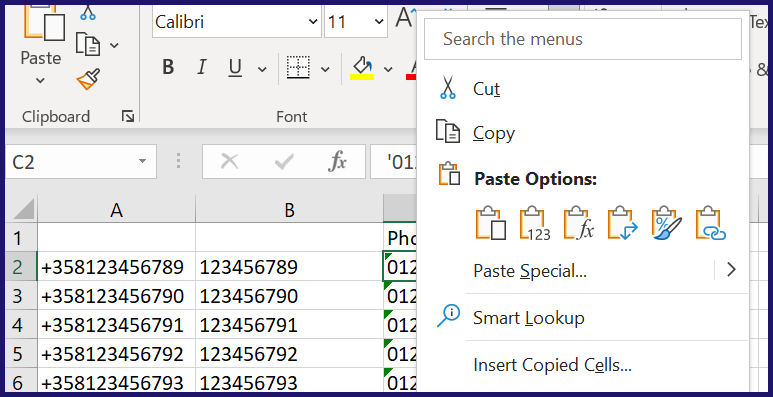
Task: Select the Transpose paste option
Action: tap(623, 224)
